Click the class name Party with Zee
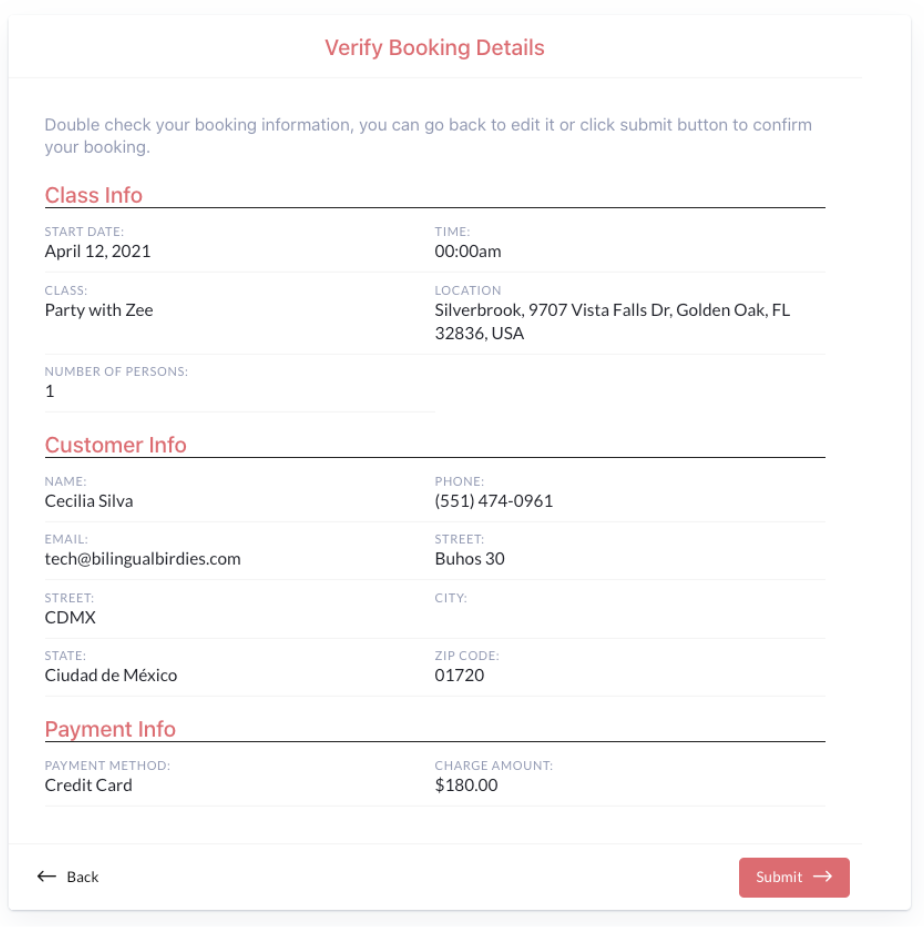Viewport: 924px width, 940px height. [x=99, y=310]
